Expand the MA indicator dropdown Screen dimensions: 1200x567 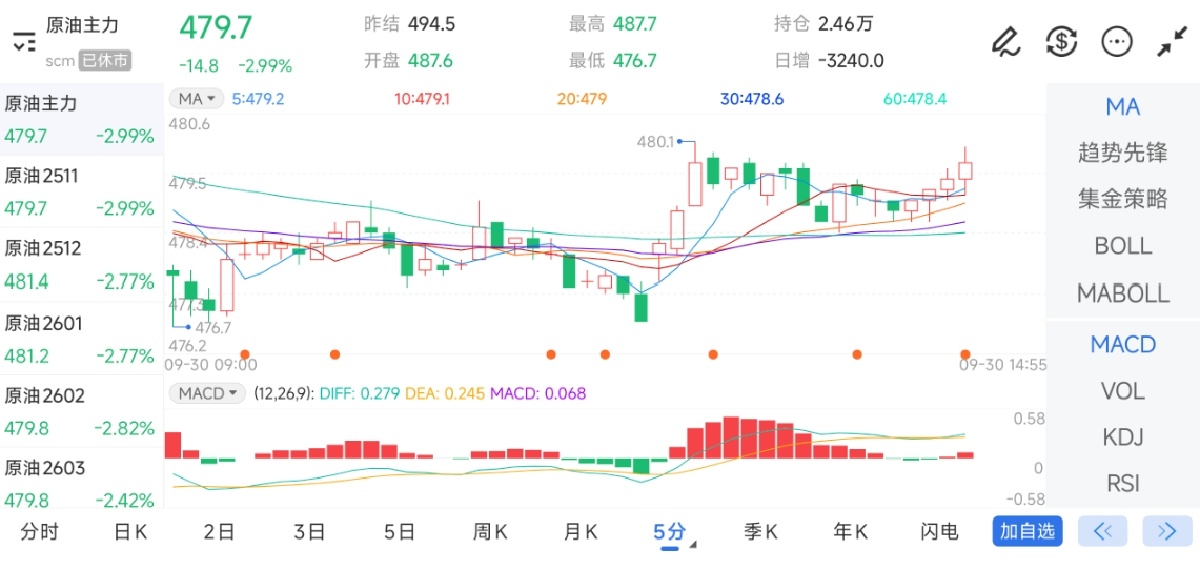(196, 99)
